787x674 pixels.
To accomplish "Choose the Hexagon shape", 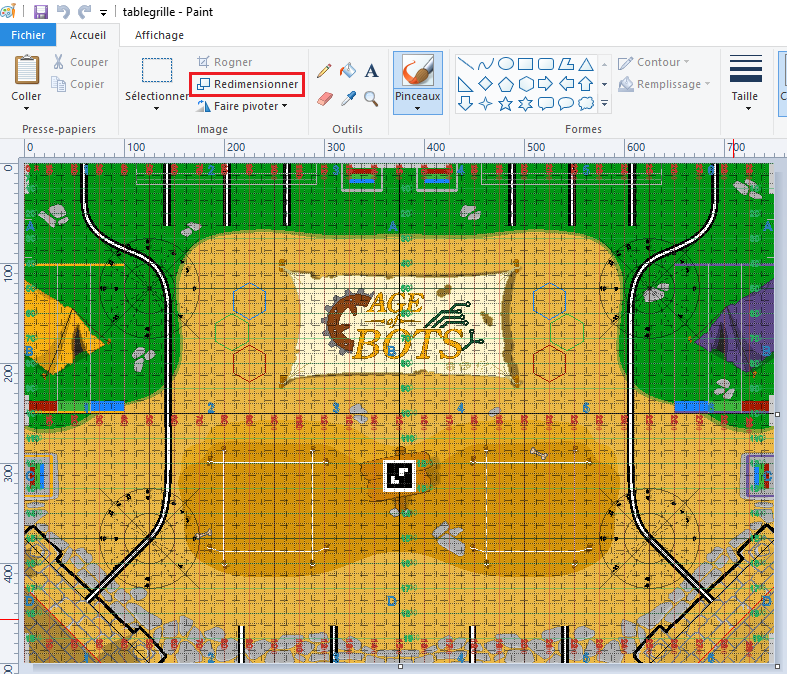I will (x=526, y=84).
